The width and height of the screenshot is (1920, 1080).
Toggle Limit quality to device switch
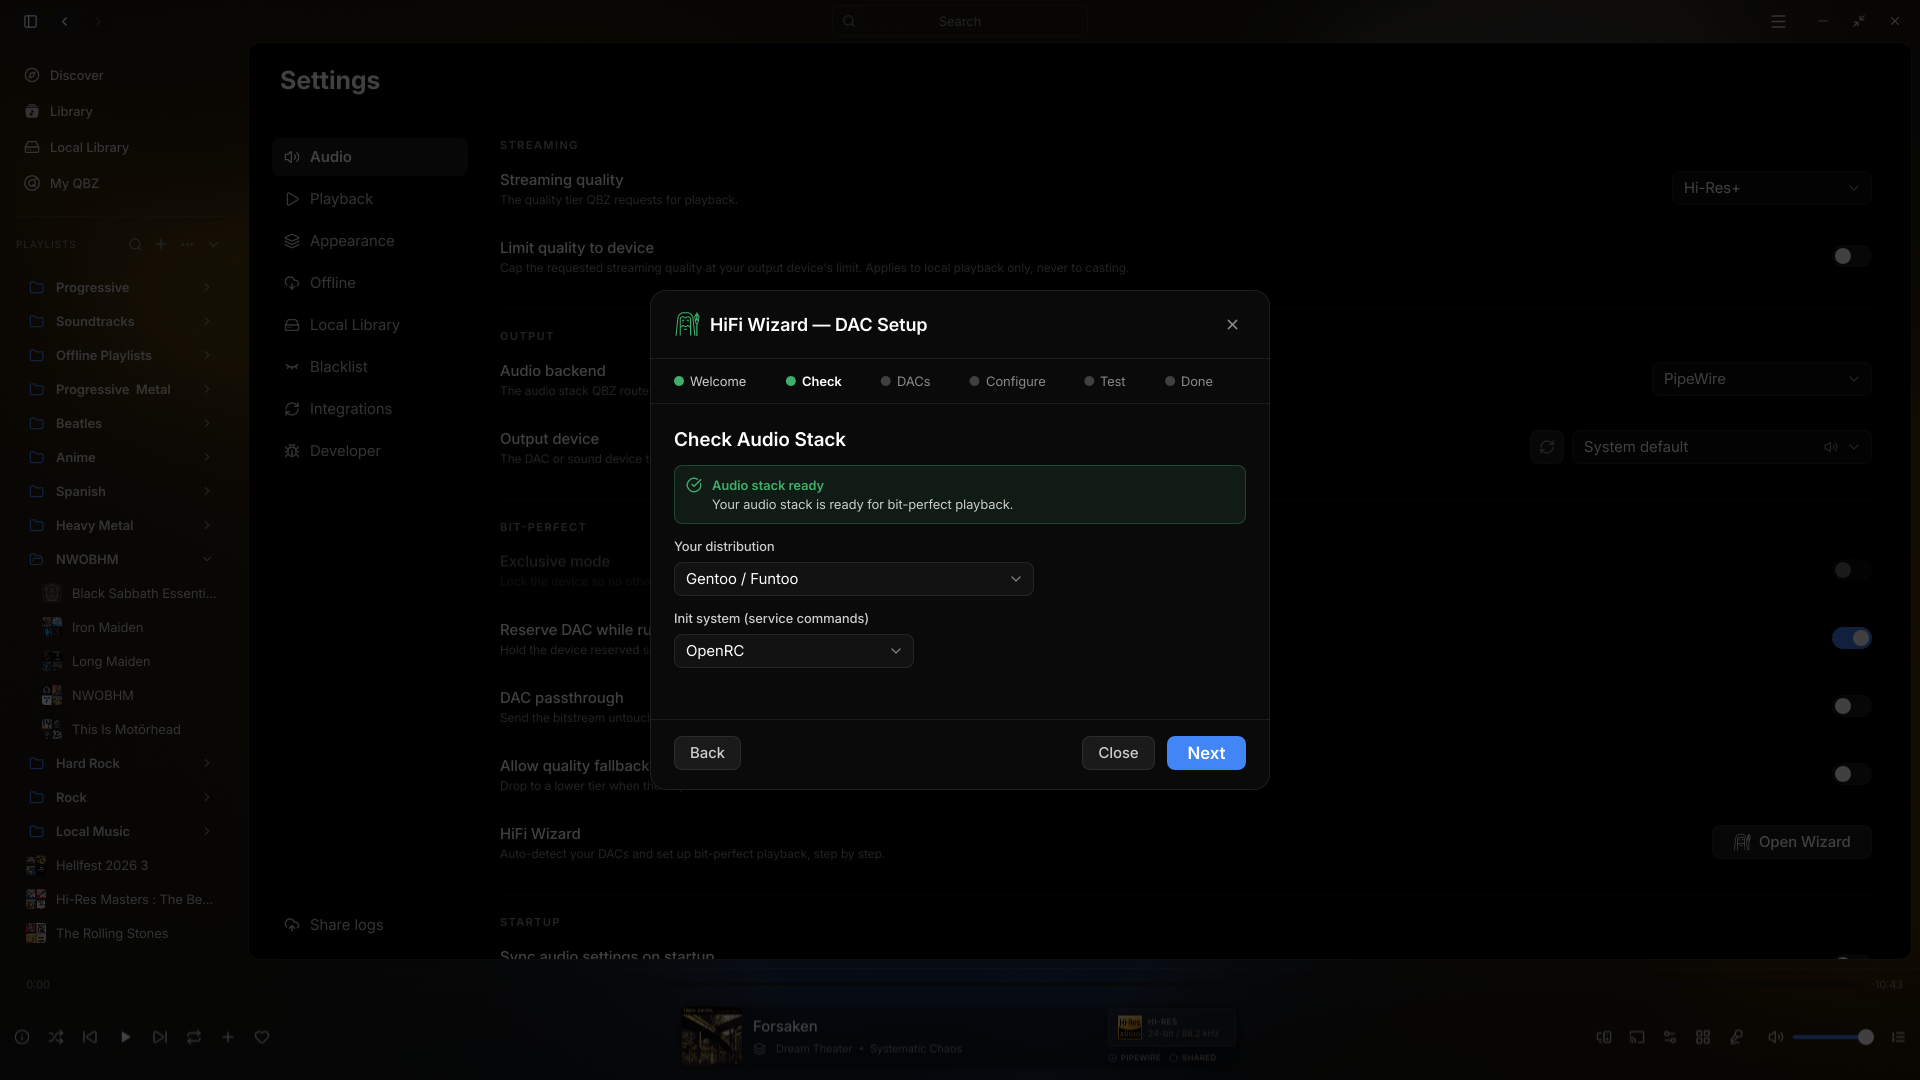[1851, 256]
